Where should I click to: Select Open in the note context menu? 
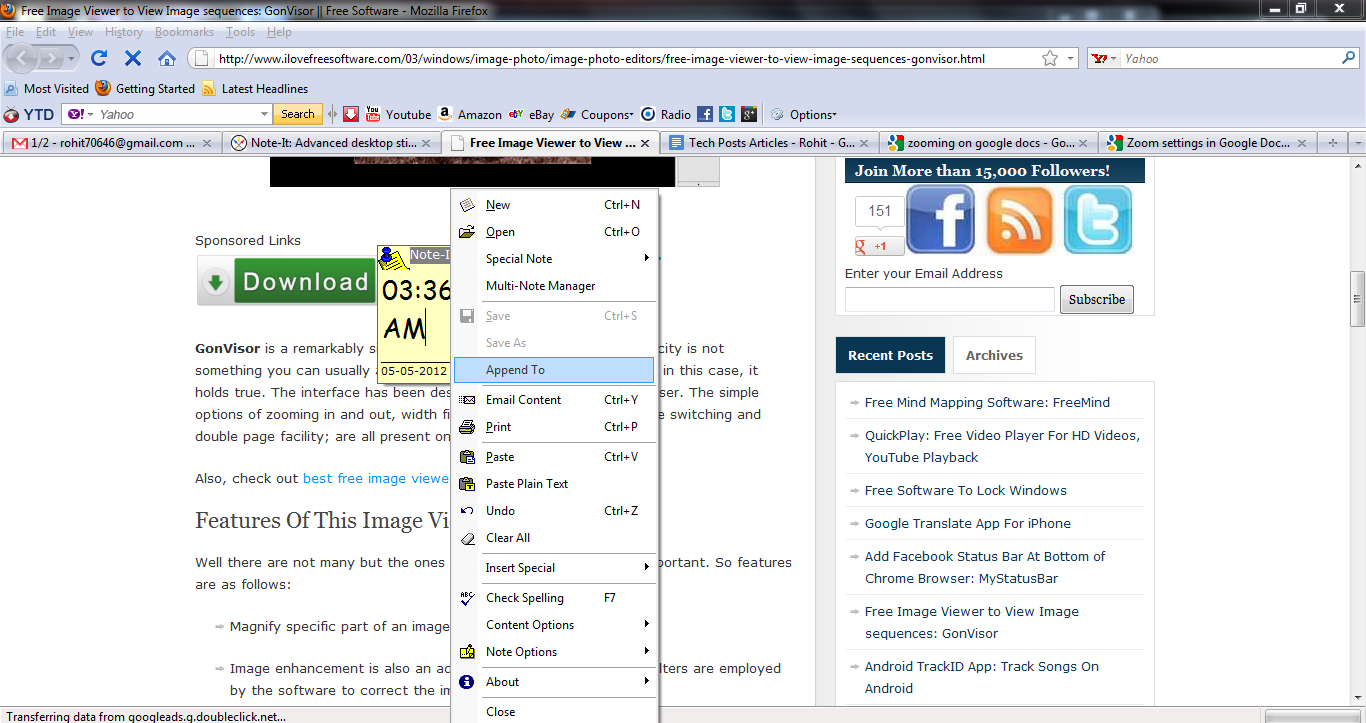click(x=556, y=232)
